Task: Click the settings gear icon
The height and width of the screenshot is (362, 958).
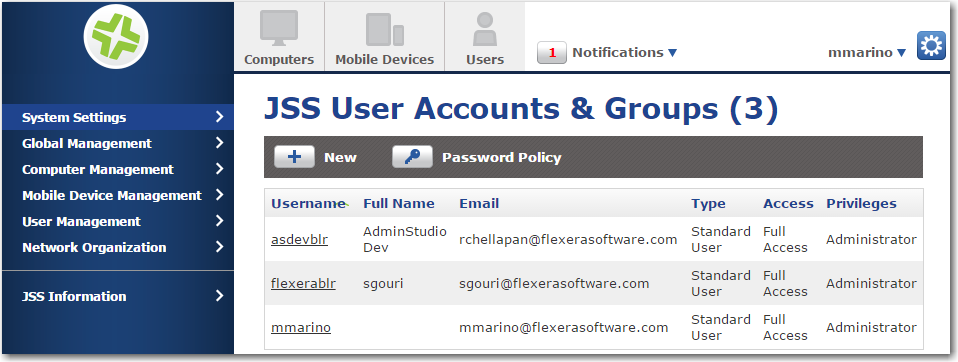Action: click(x=931, y=46)
